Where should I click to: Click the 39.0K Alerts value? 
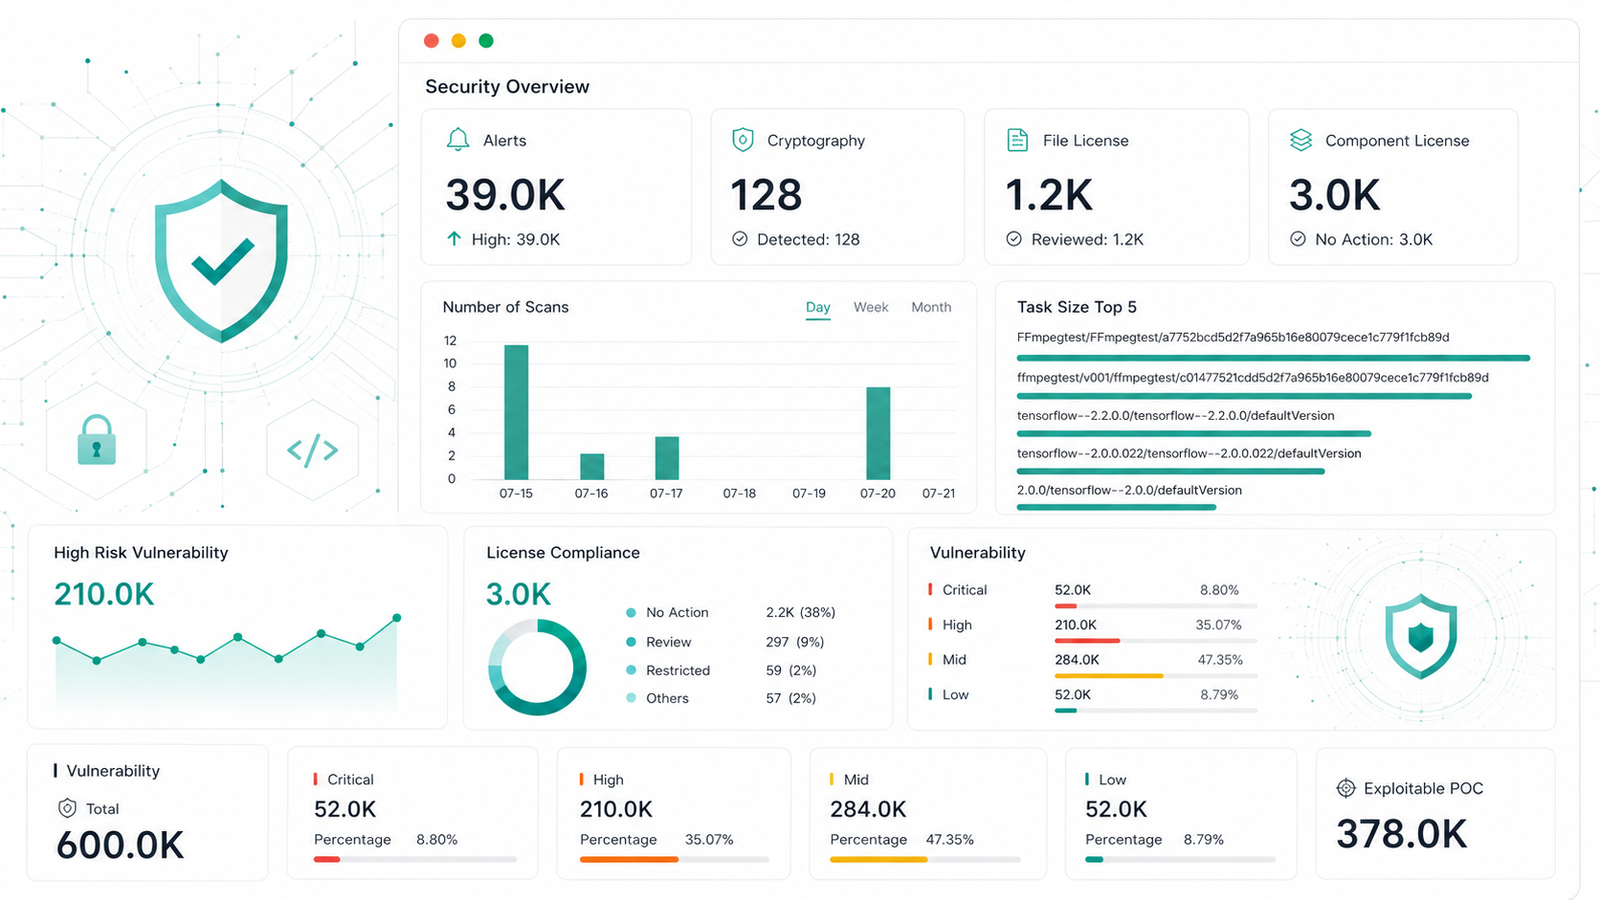505,195
